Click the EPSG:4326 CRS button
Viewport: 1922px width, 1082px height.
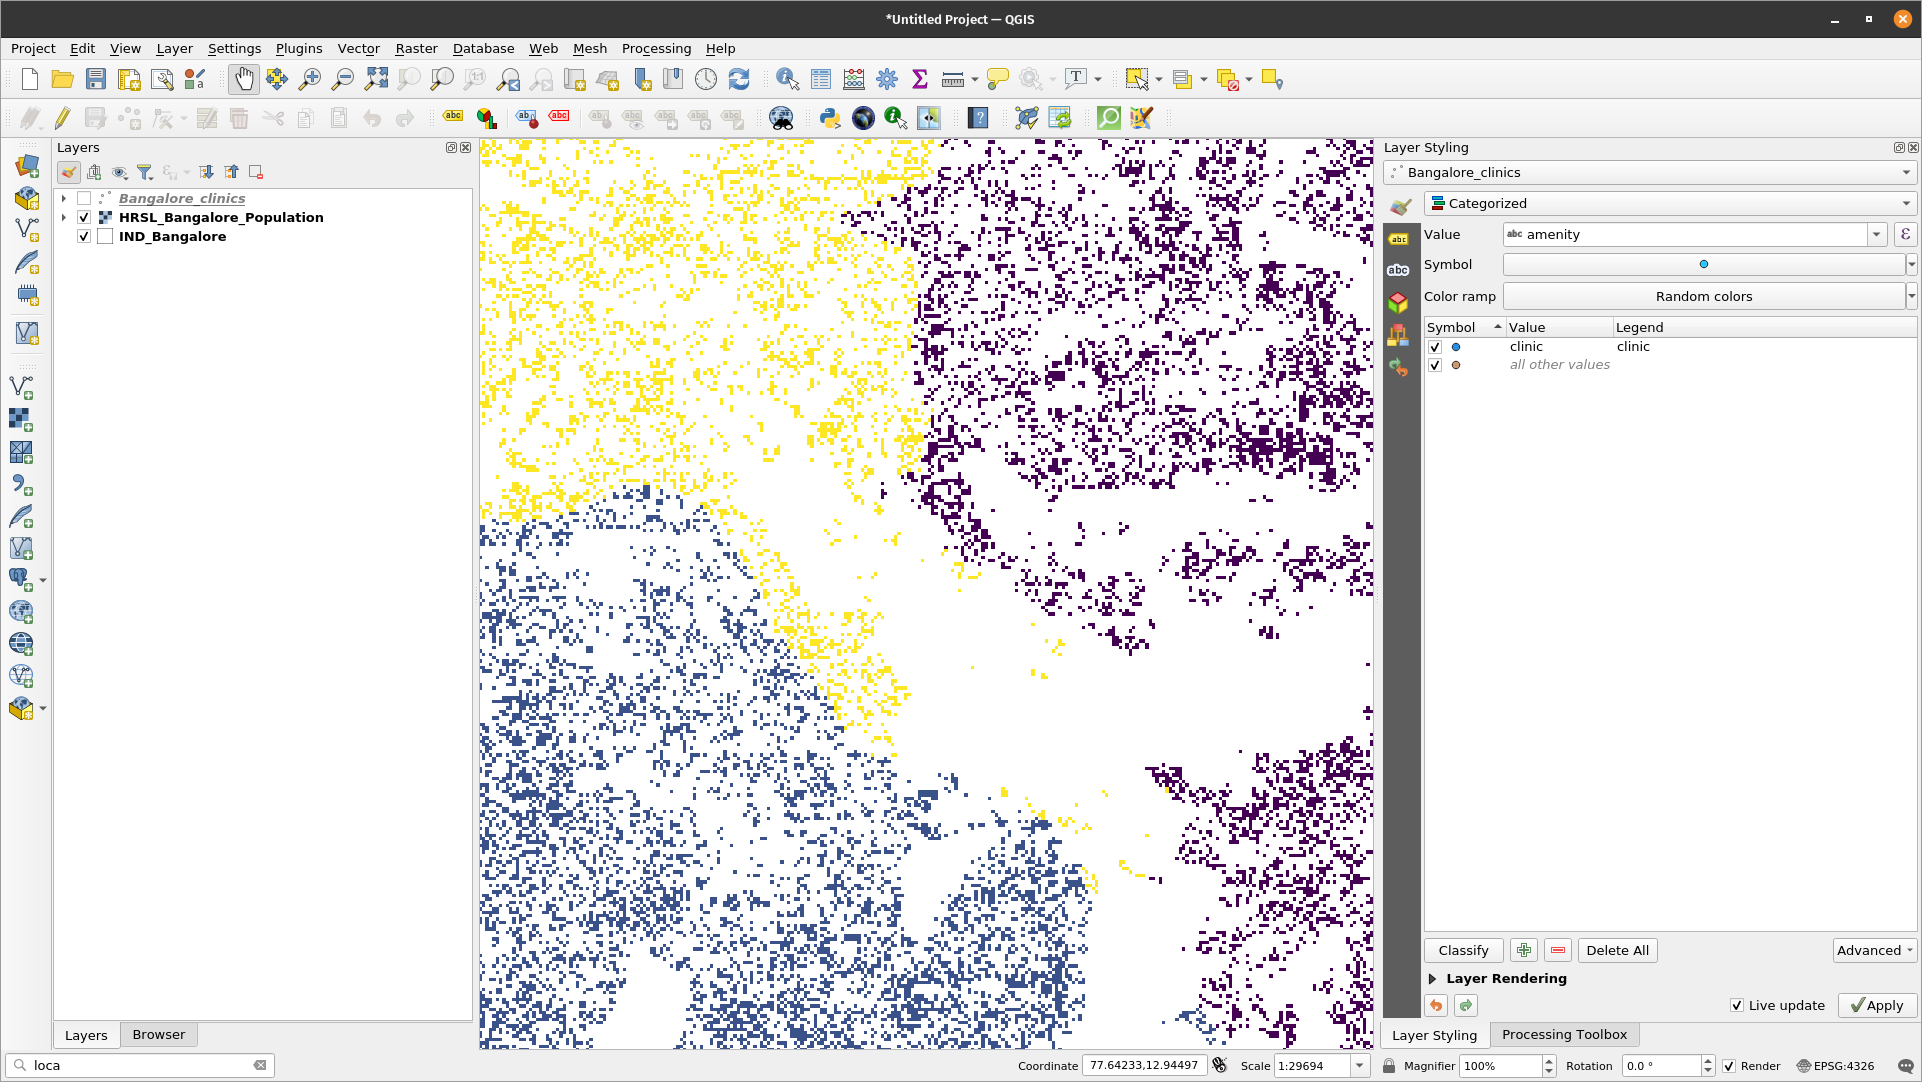(1836, 1066)
